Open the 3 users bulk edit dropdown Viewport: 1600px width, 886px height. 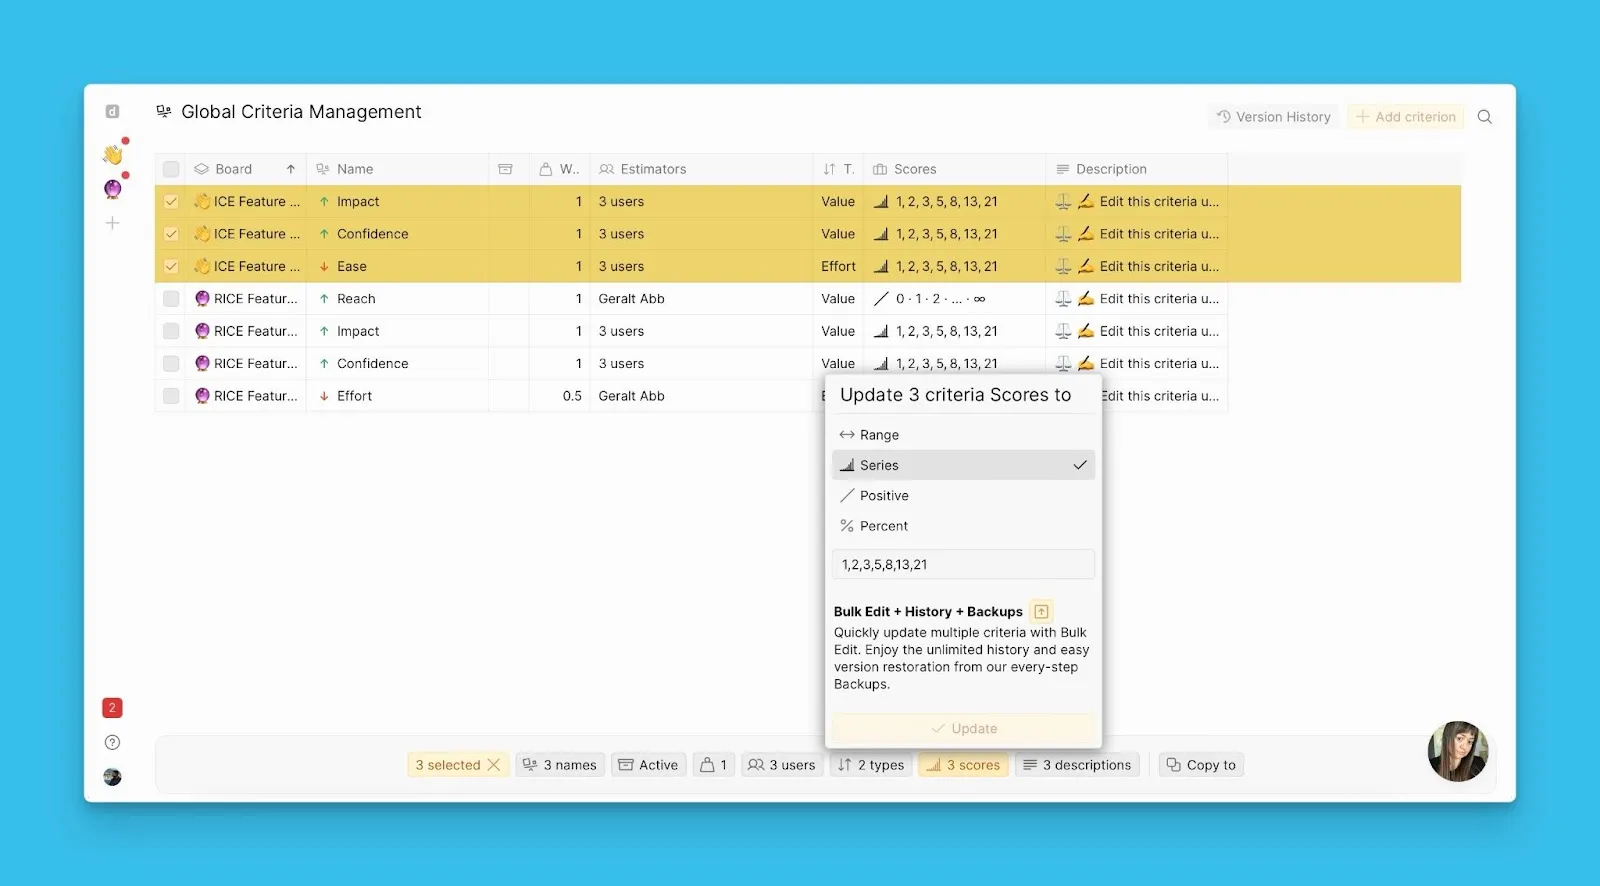pos(782,765)
